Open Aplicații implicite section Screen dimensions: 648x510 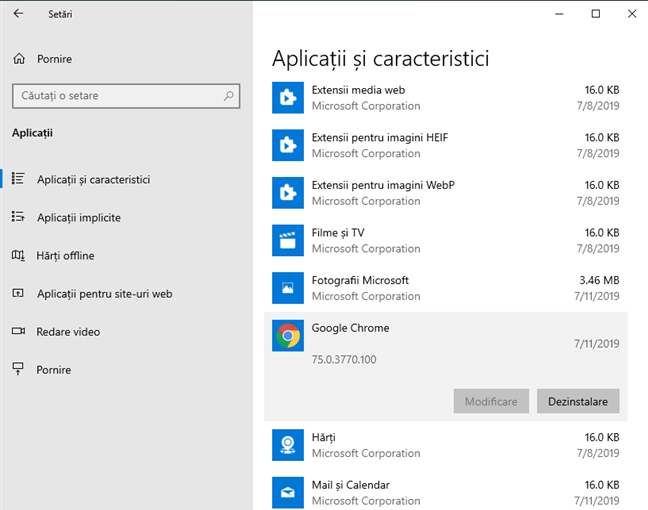pos(78,217)
